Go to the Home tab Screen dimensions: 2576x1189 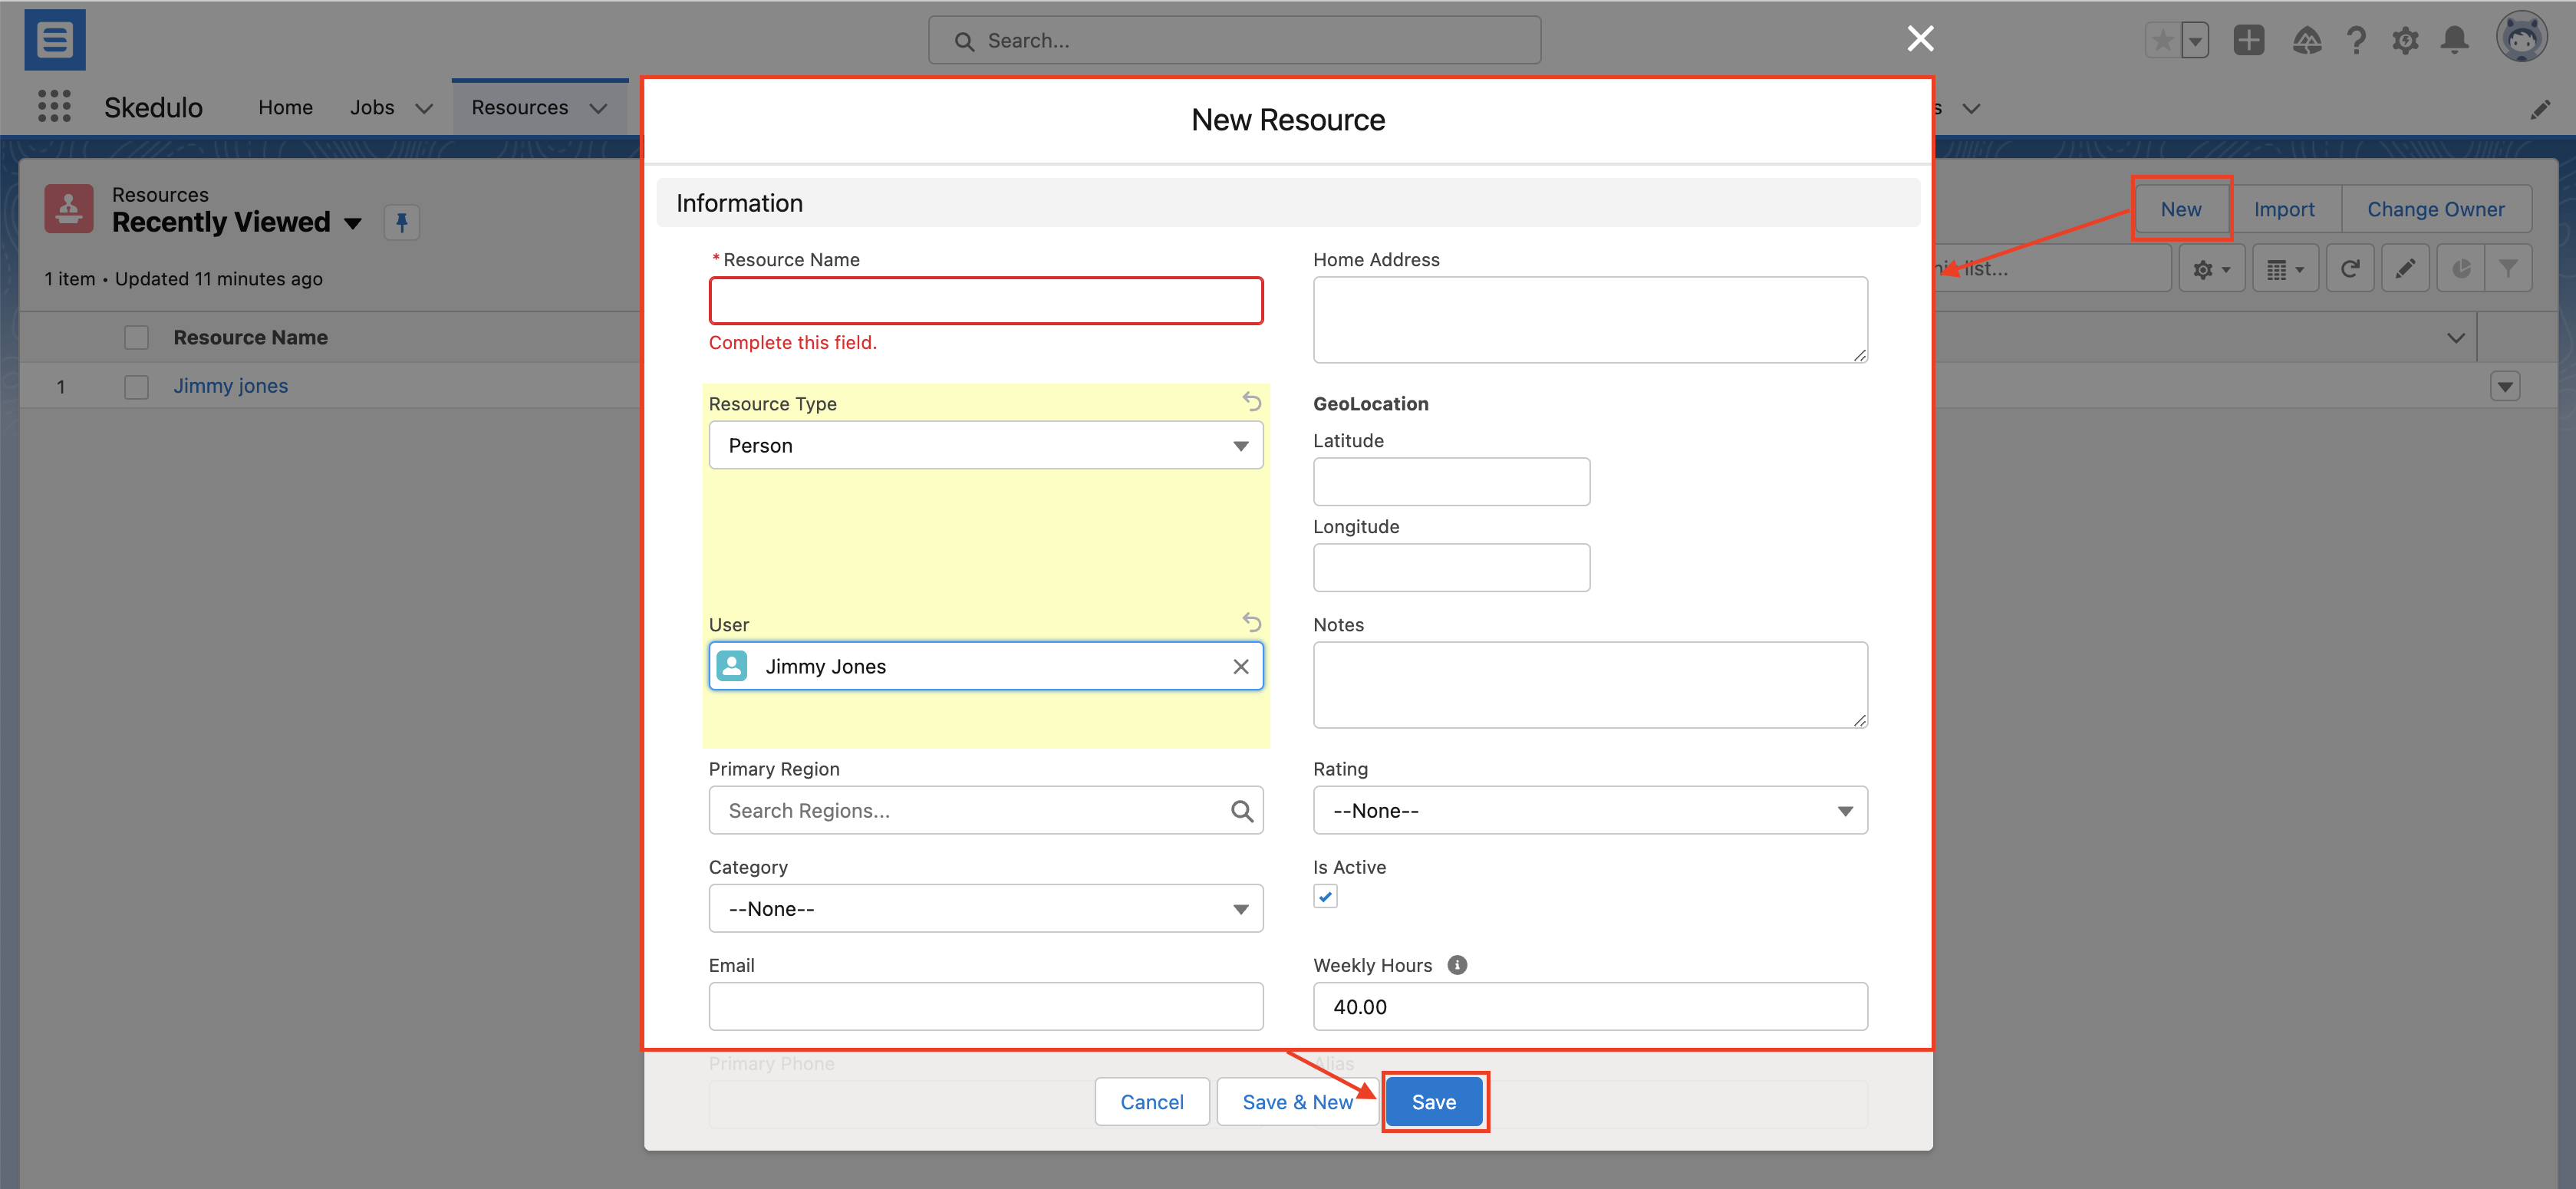(x=285, y=107)
